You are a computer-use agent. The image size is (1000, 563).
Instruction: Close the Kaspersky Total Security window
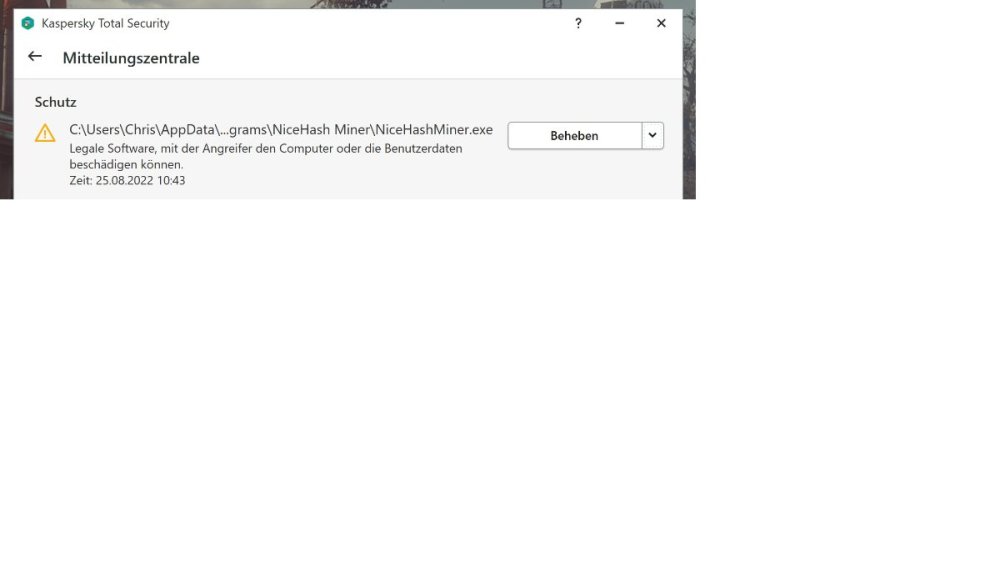point(661,24)
